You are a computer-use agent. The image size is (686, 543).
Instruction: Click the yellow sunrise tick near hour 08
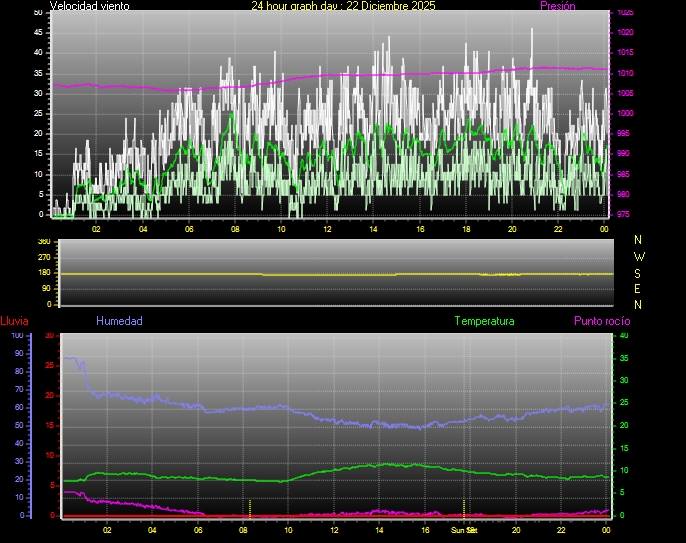pyautogui.click(x=250, y=506)
